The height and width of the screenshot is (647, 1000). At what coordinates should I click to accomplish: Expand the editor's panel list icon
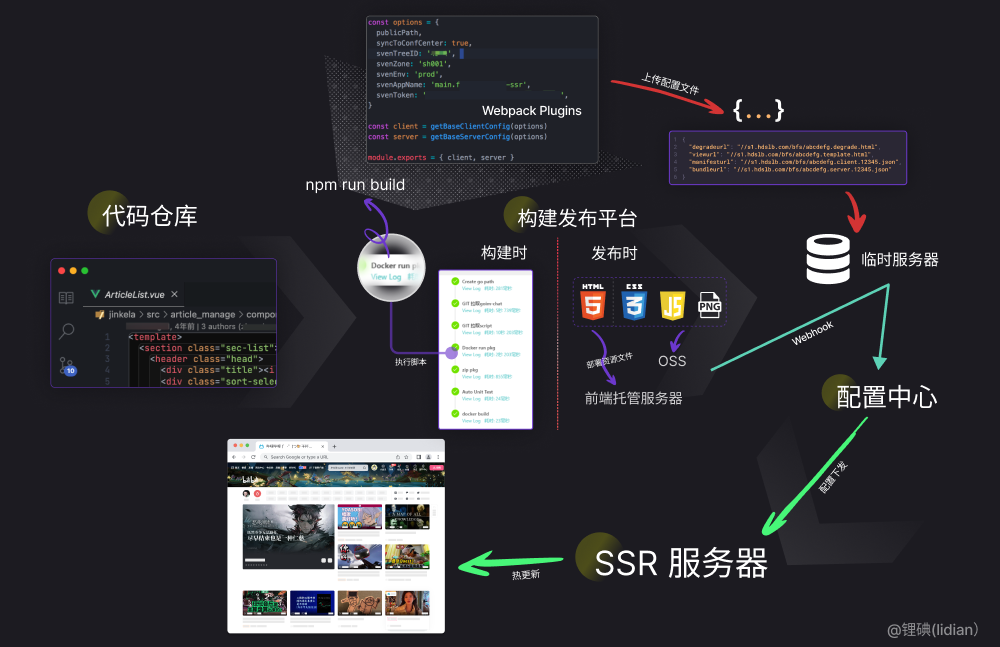[x=67, y=297]
